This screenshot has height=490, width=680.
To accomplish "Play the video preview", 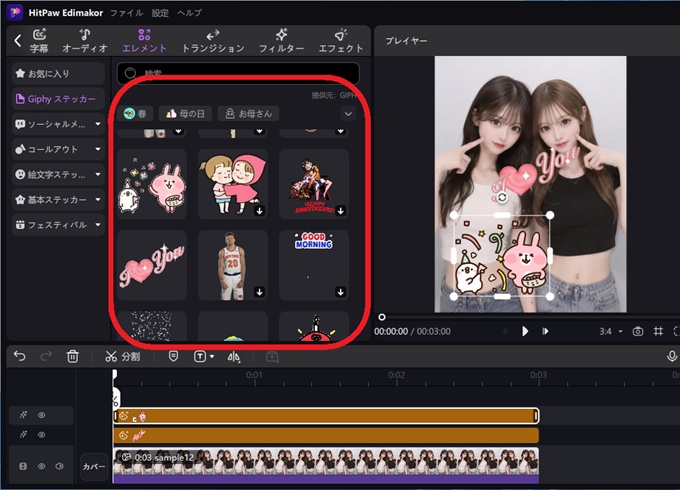I will (x=525, y=331).
